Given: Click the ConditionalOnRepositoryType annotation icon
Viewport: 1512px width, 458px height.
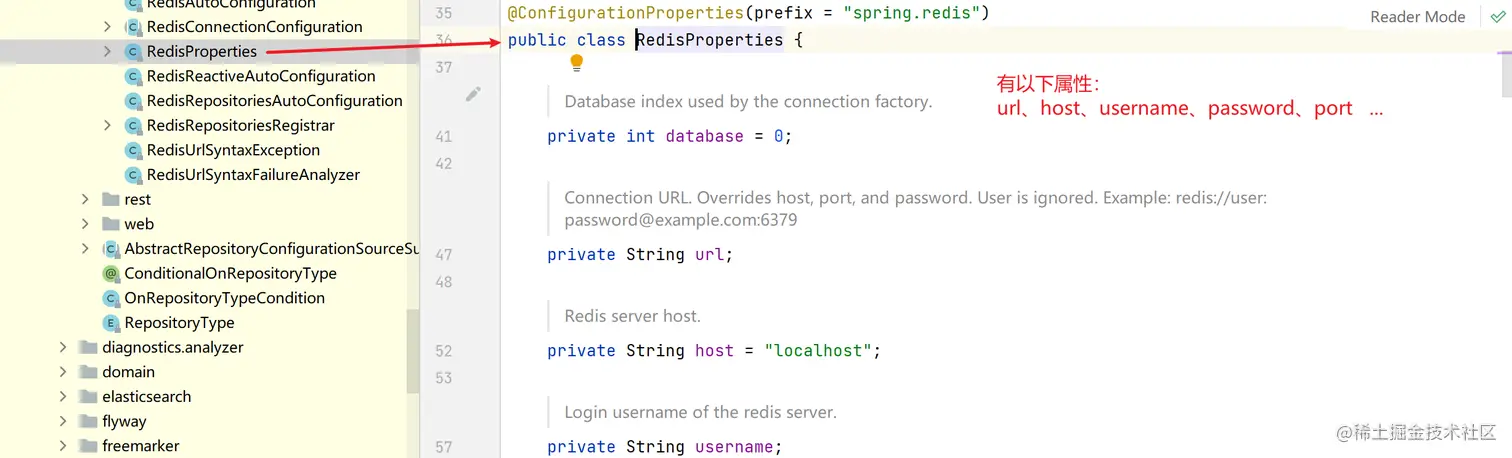Looking at the screenshot, I should [111, 273].
